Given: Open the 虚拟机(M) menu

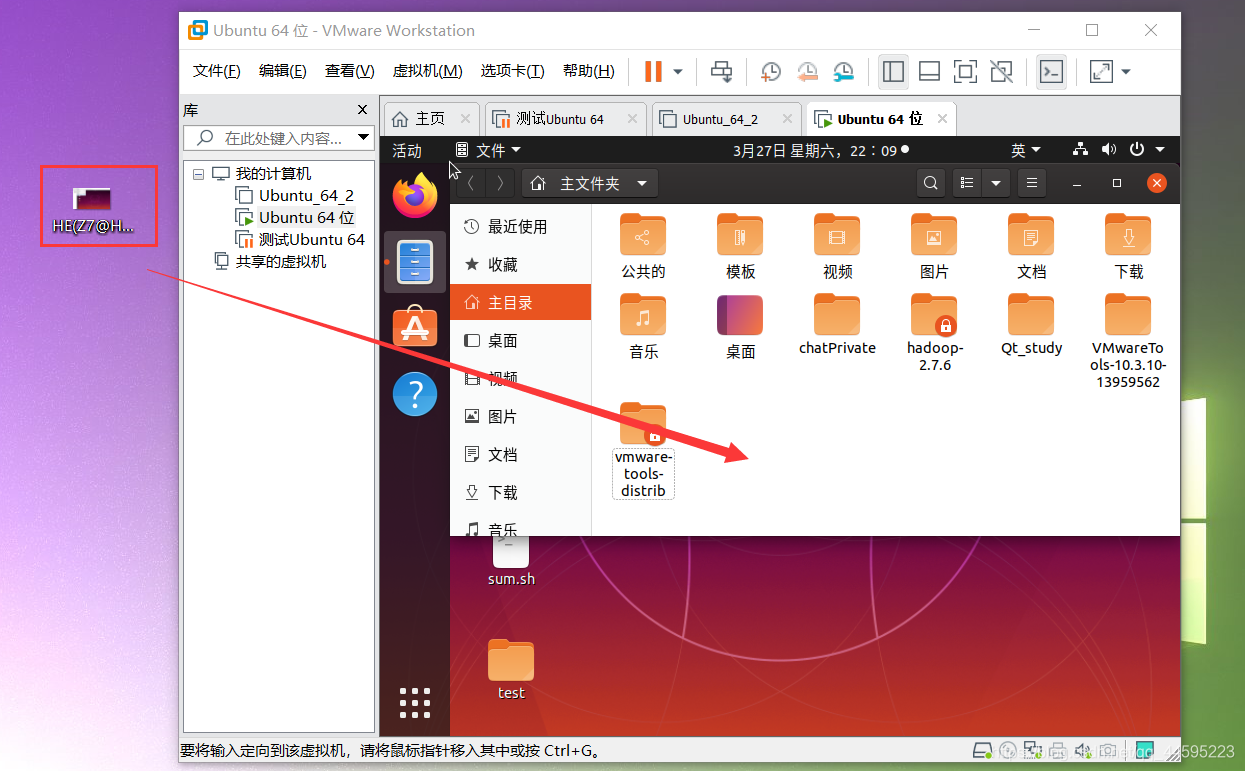Looking at the screenshot, I should pos(427,71).
